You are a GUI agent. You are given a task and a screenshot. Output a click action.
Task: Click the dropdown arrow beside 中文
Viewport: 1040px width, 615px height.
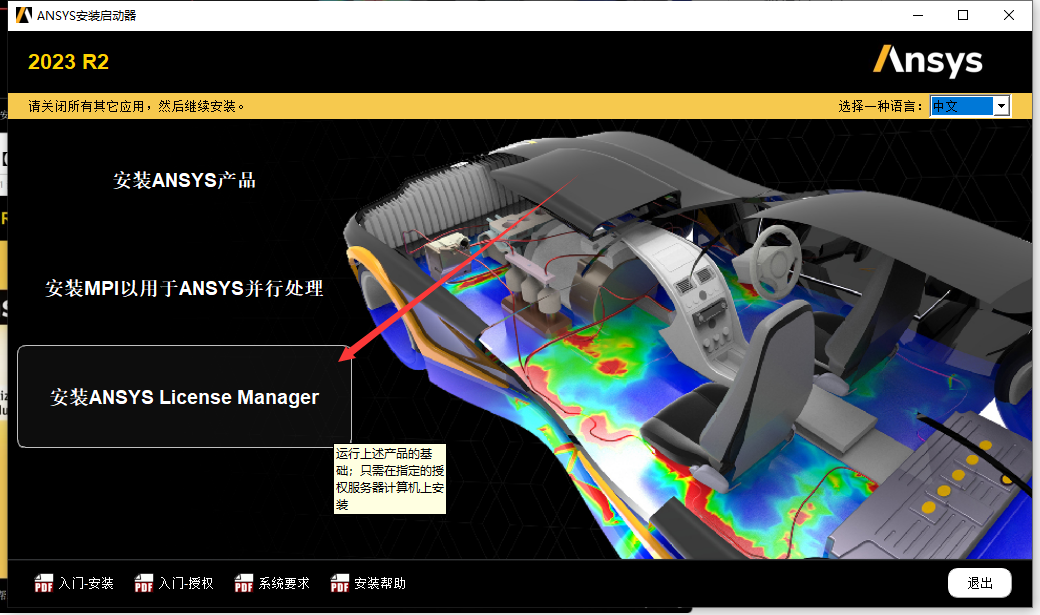coord(1001,105)
